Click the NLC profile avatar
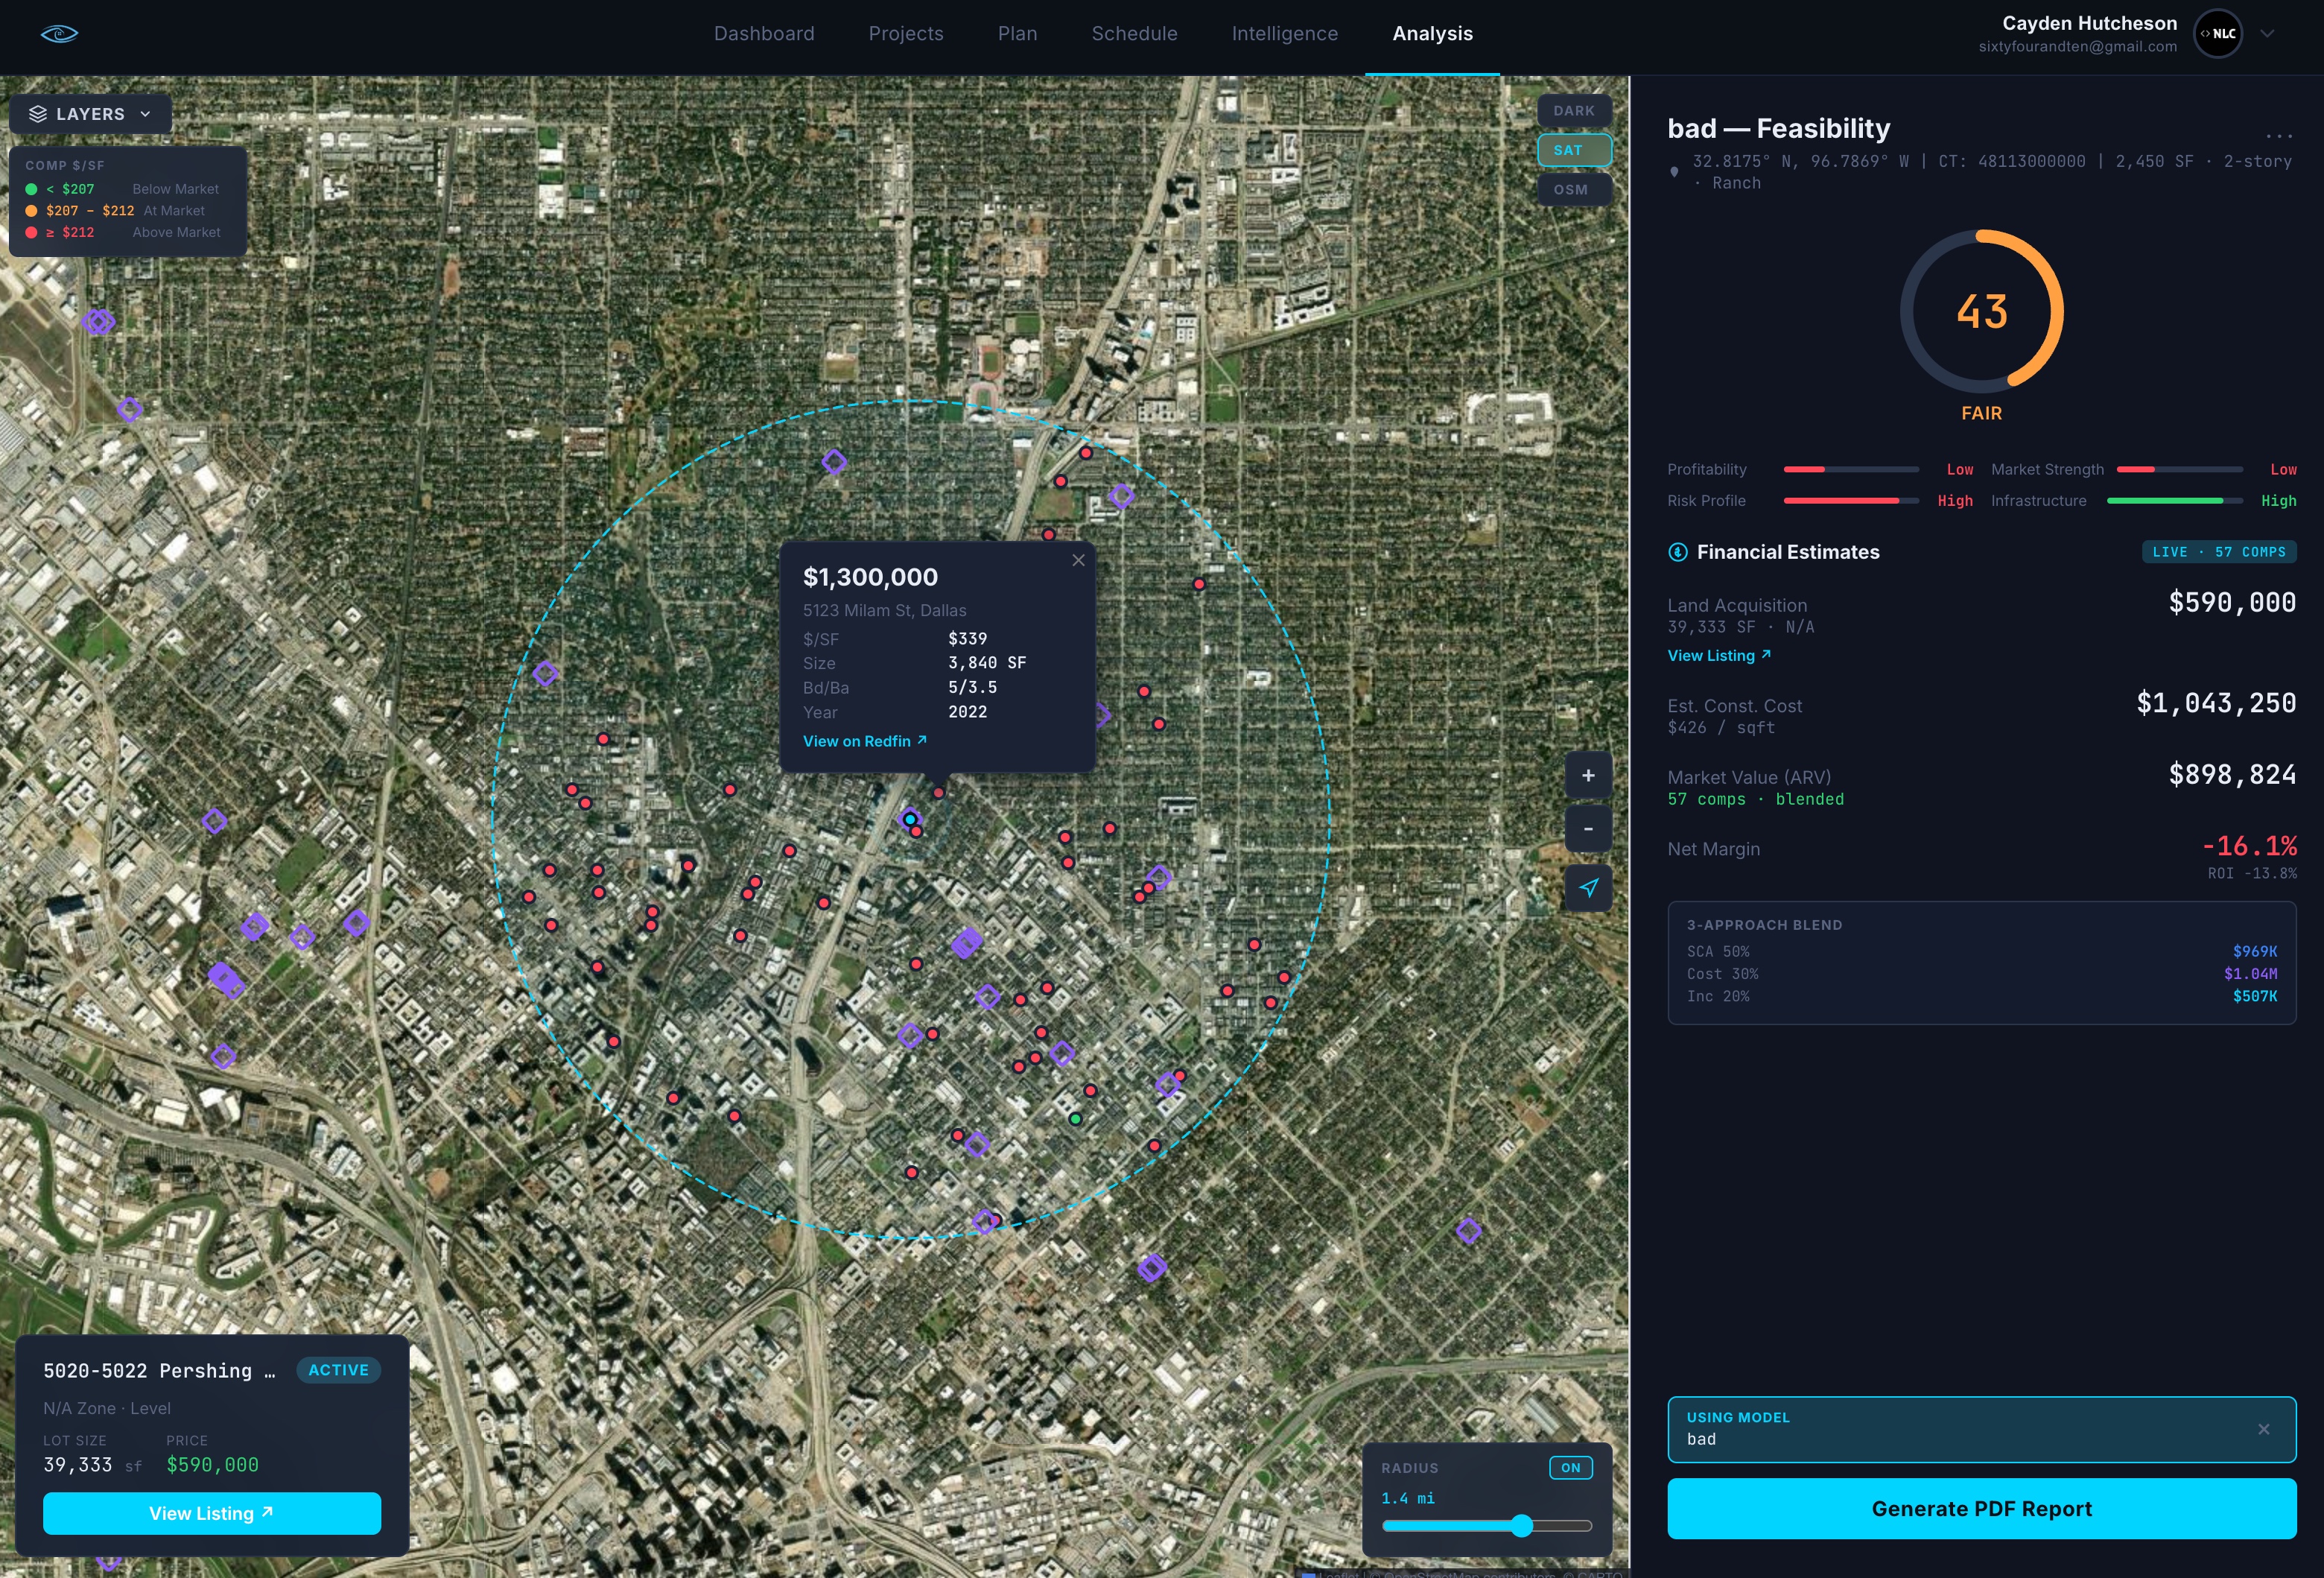Image resolution: width=2324 pixels, height=1578 pixels. [x=2217, y=34]
